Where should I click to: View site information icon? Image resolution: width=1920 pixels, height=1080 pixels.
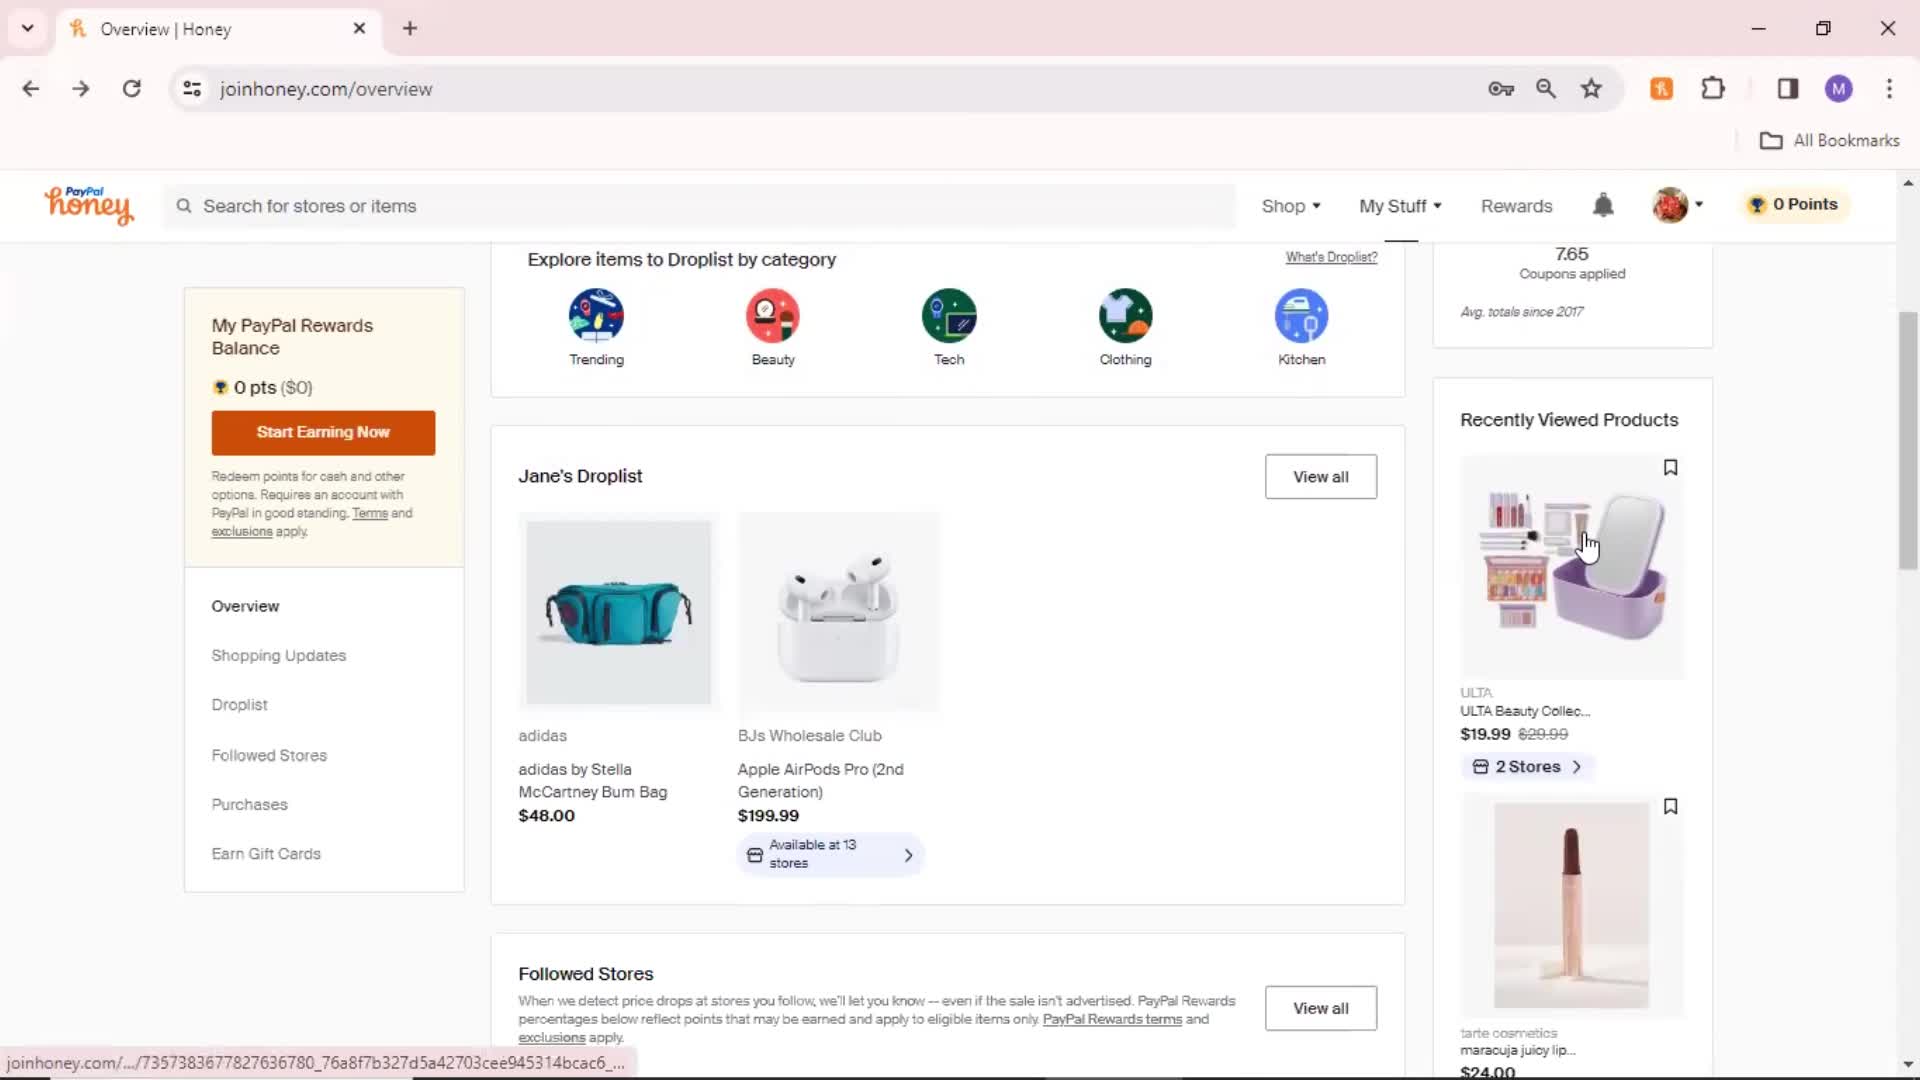(192, 89)
